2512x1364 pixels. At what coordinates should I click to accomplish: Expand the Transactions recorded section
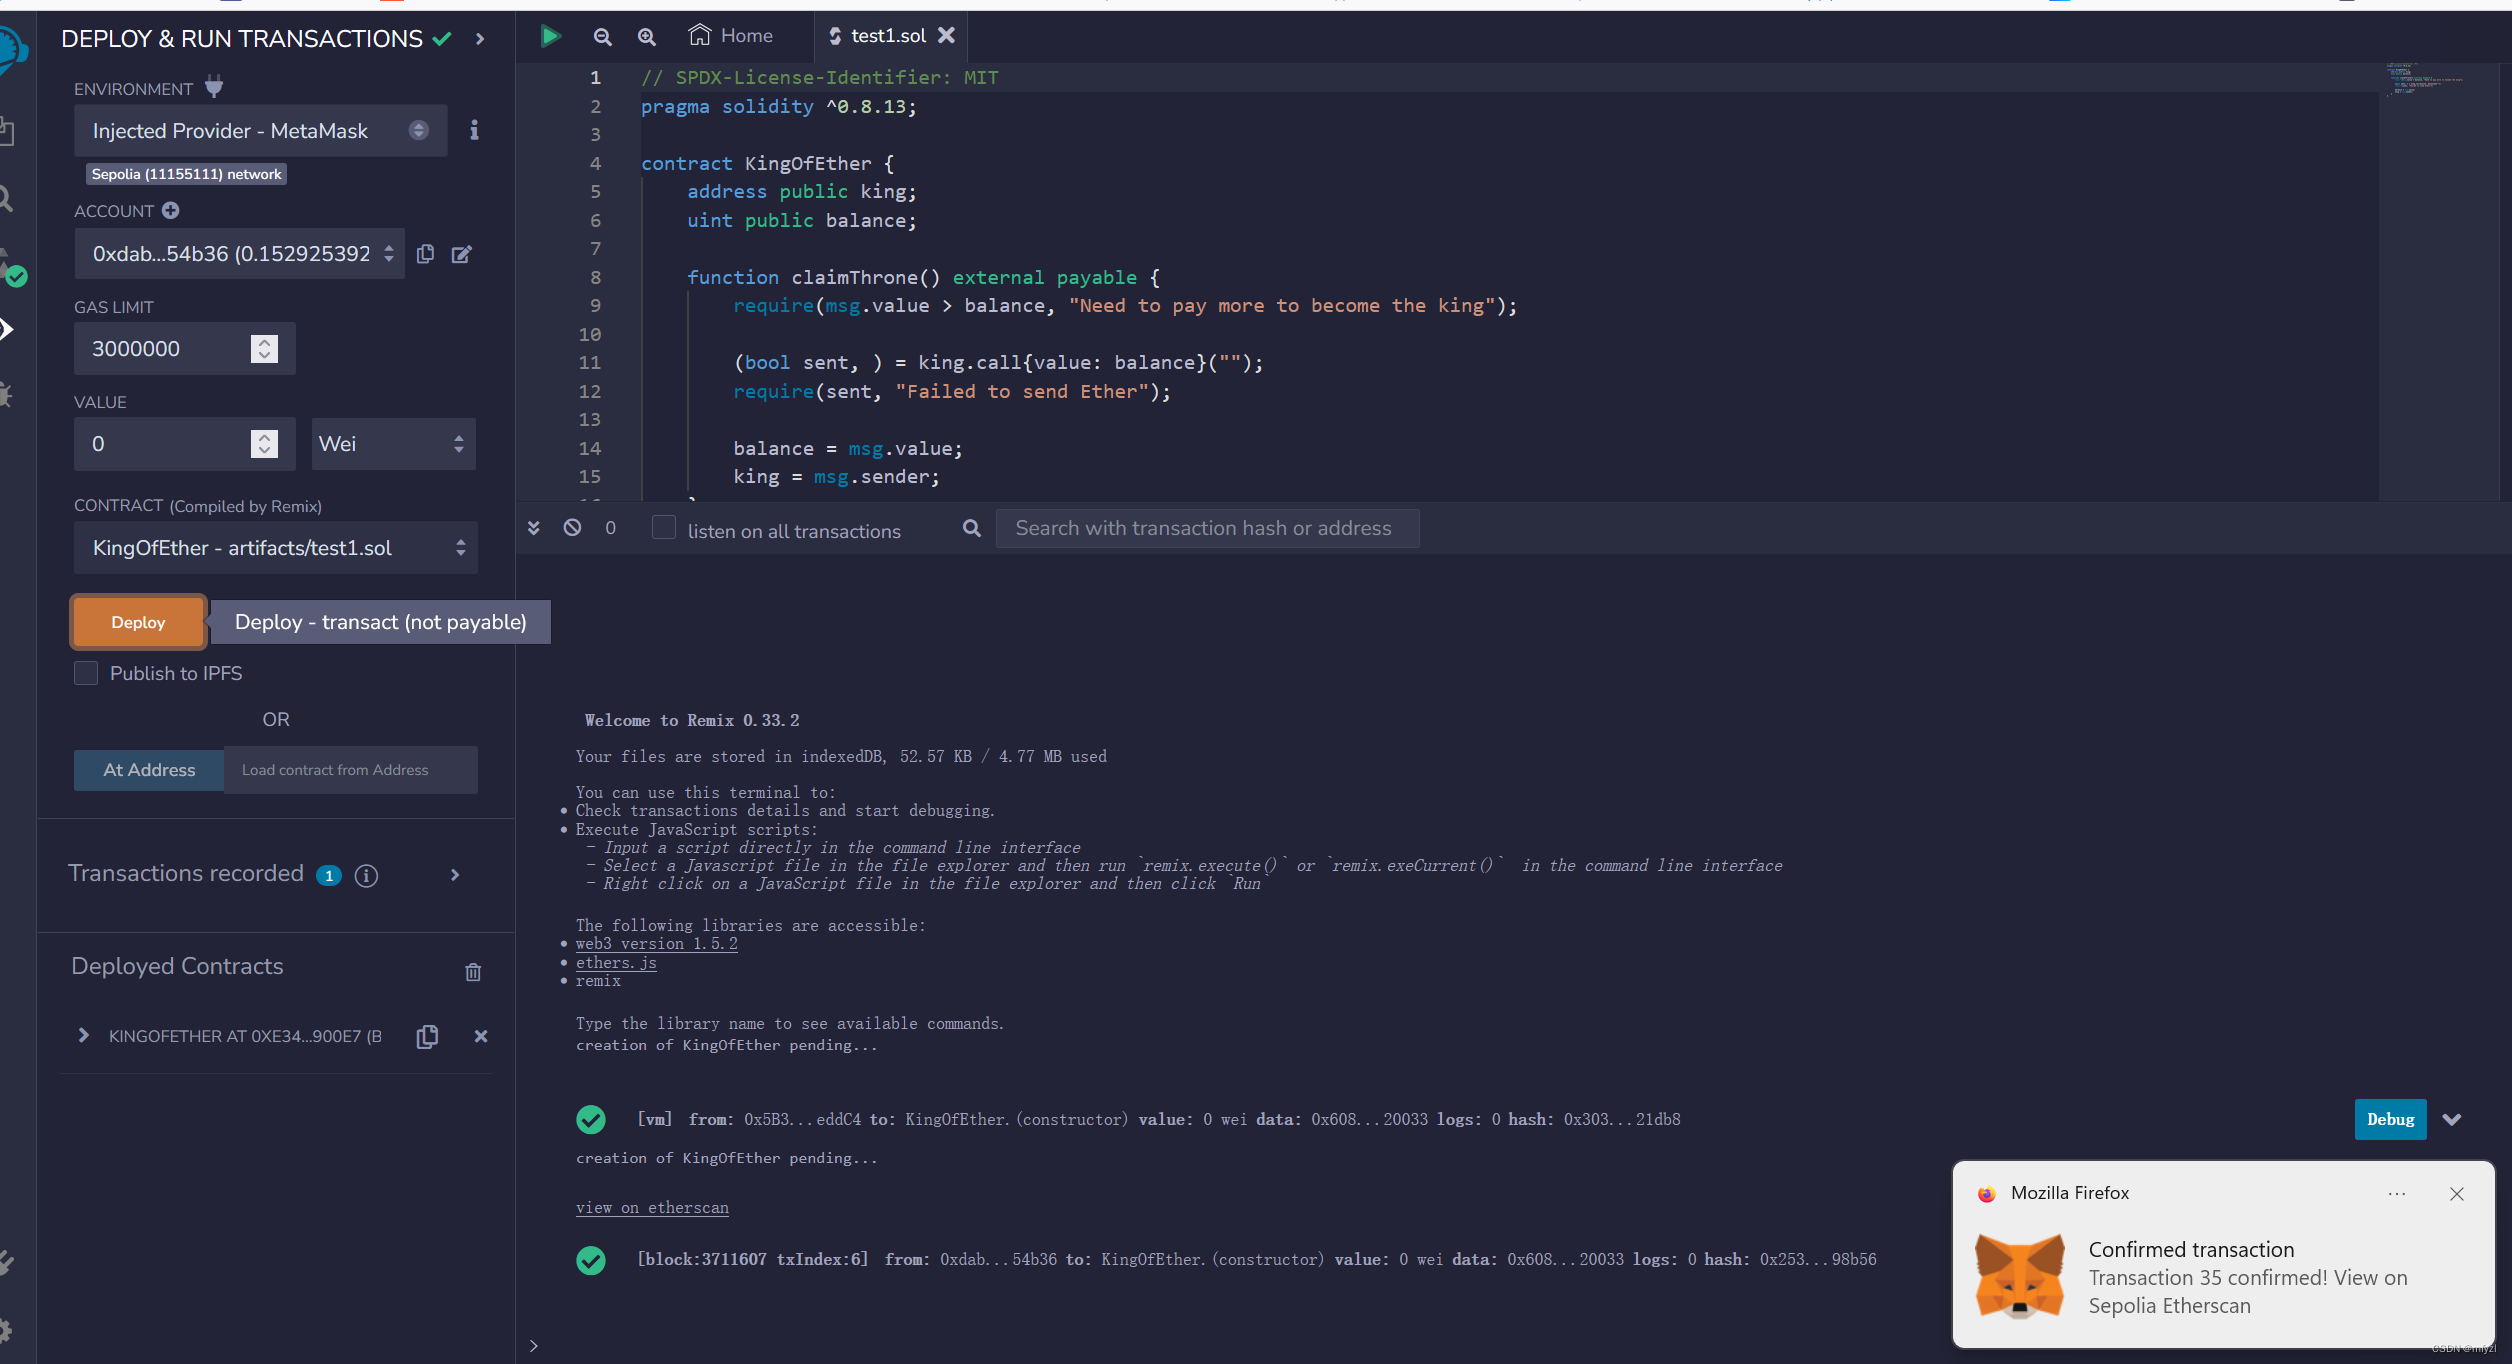[x=455, y=875]
